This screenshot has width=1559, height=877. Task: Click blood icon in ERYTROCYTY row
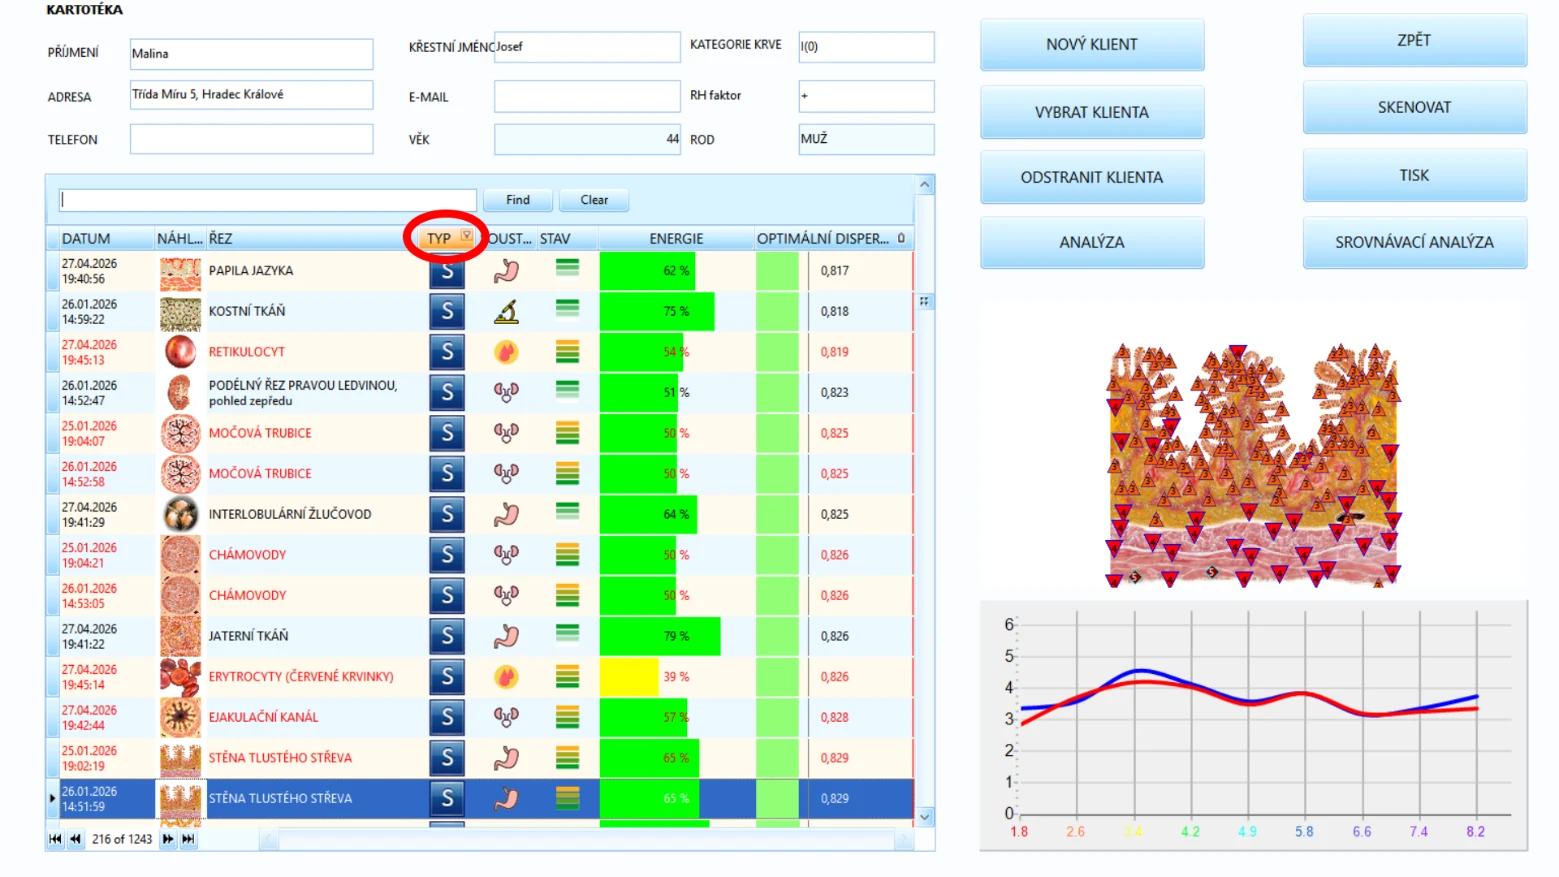pyautogui.click(x=506, y=677)
